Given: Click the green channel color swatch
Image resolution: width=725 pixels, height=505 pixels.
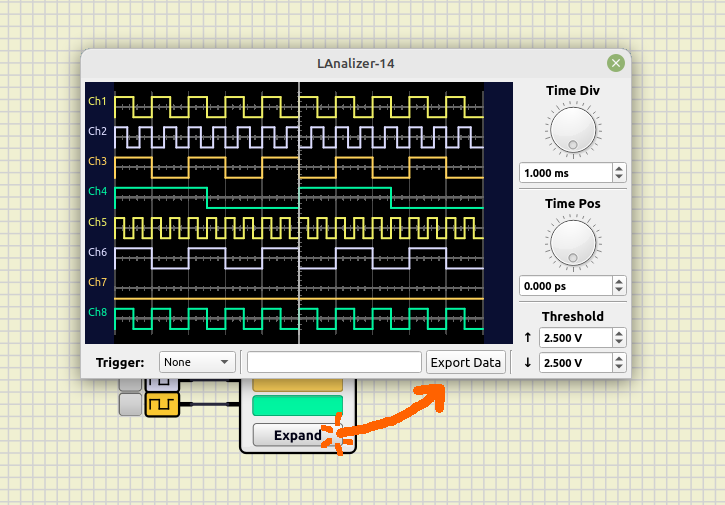Looking at the screenshot, I should click(298, 405).
